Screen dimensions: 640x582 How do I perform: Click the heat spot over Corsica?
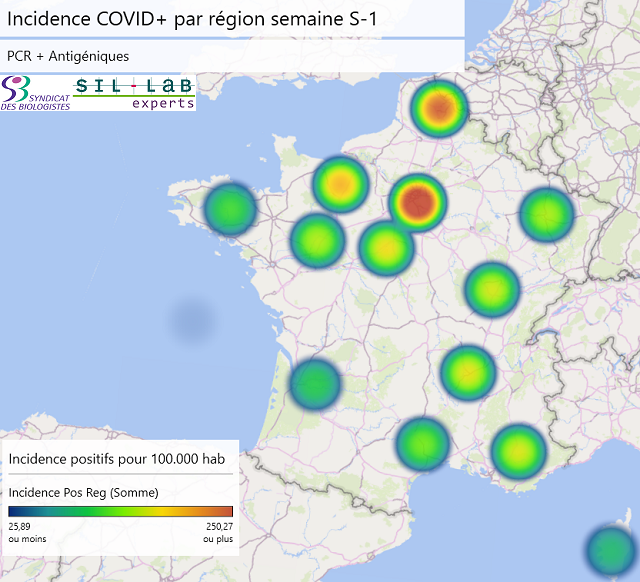pyautogui.click(x=611, y=551)
